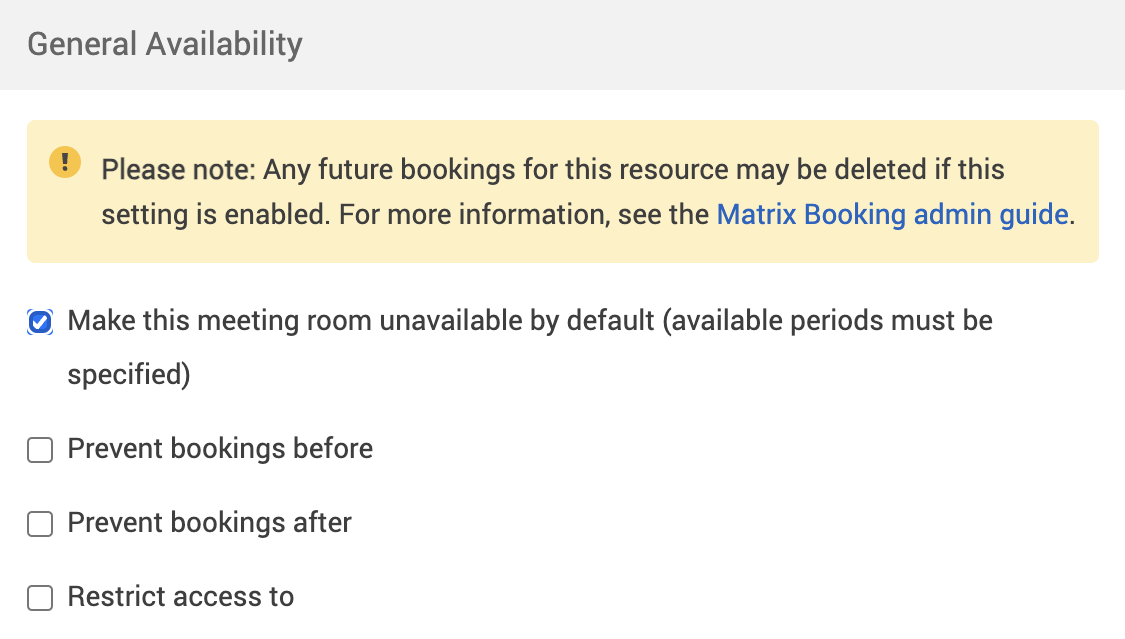The width and height of the screenshot is (1125, 639).
Task: Enable the Prevent bookings before checkbox
Action: pos(40,450)
